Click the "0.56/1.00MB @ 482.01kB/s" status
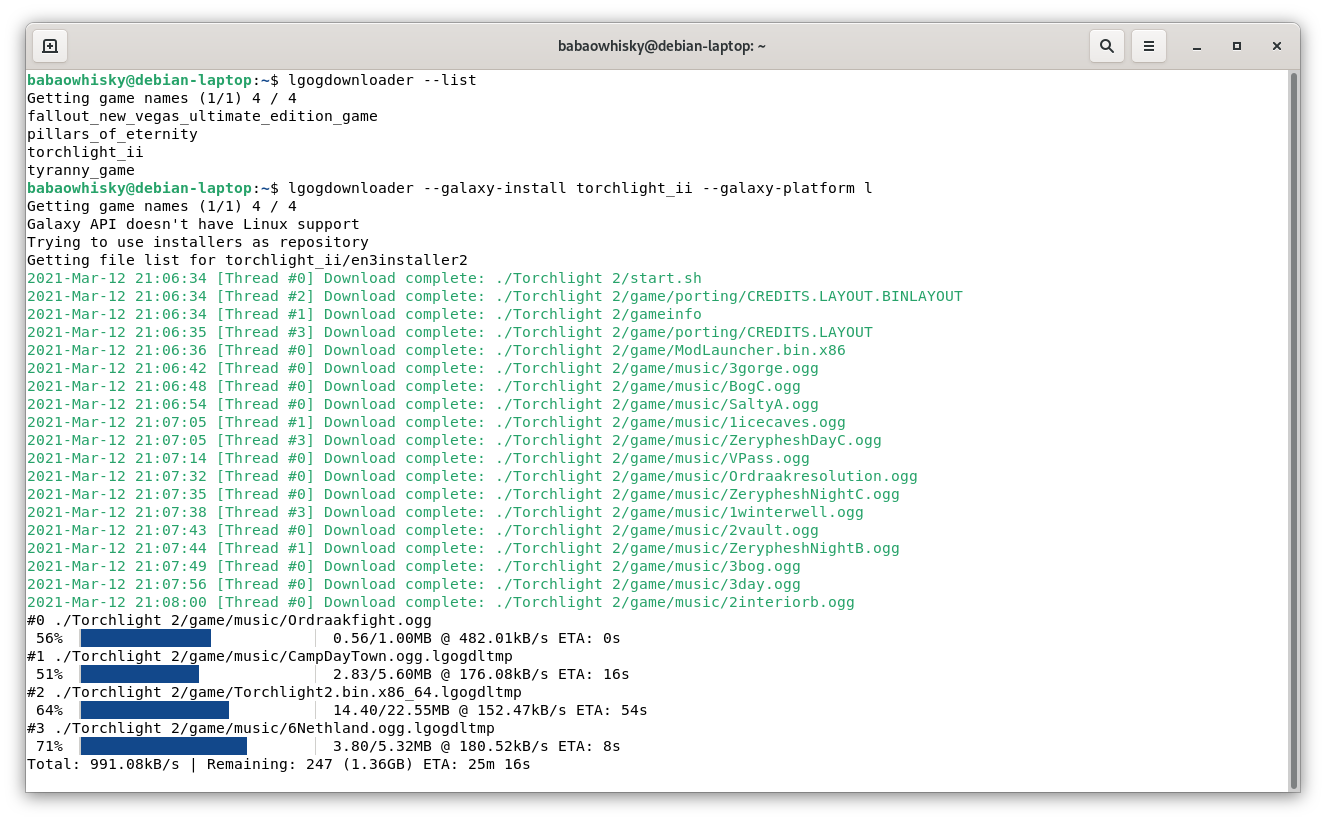 pyautogui.click(x=441, y=638)
